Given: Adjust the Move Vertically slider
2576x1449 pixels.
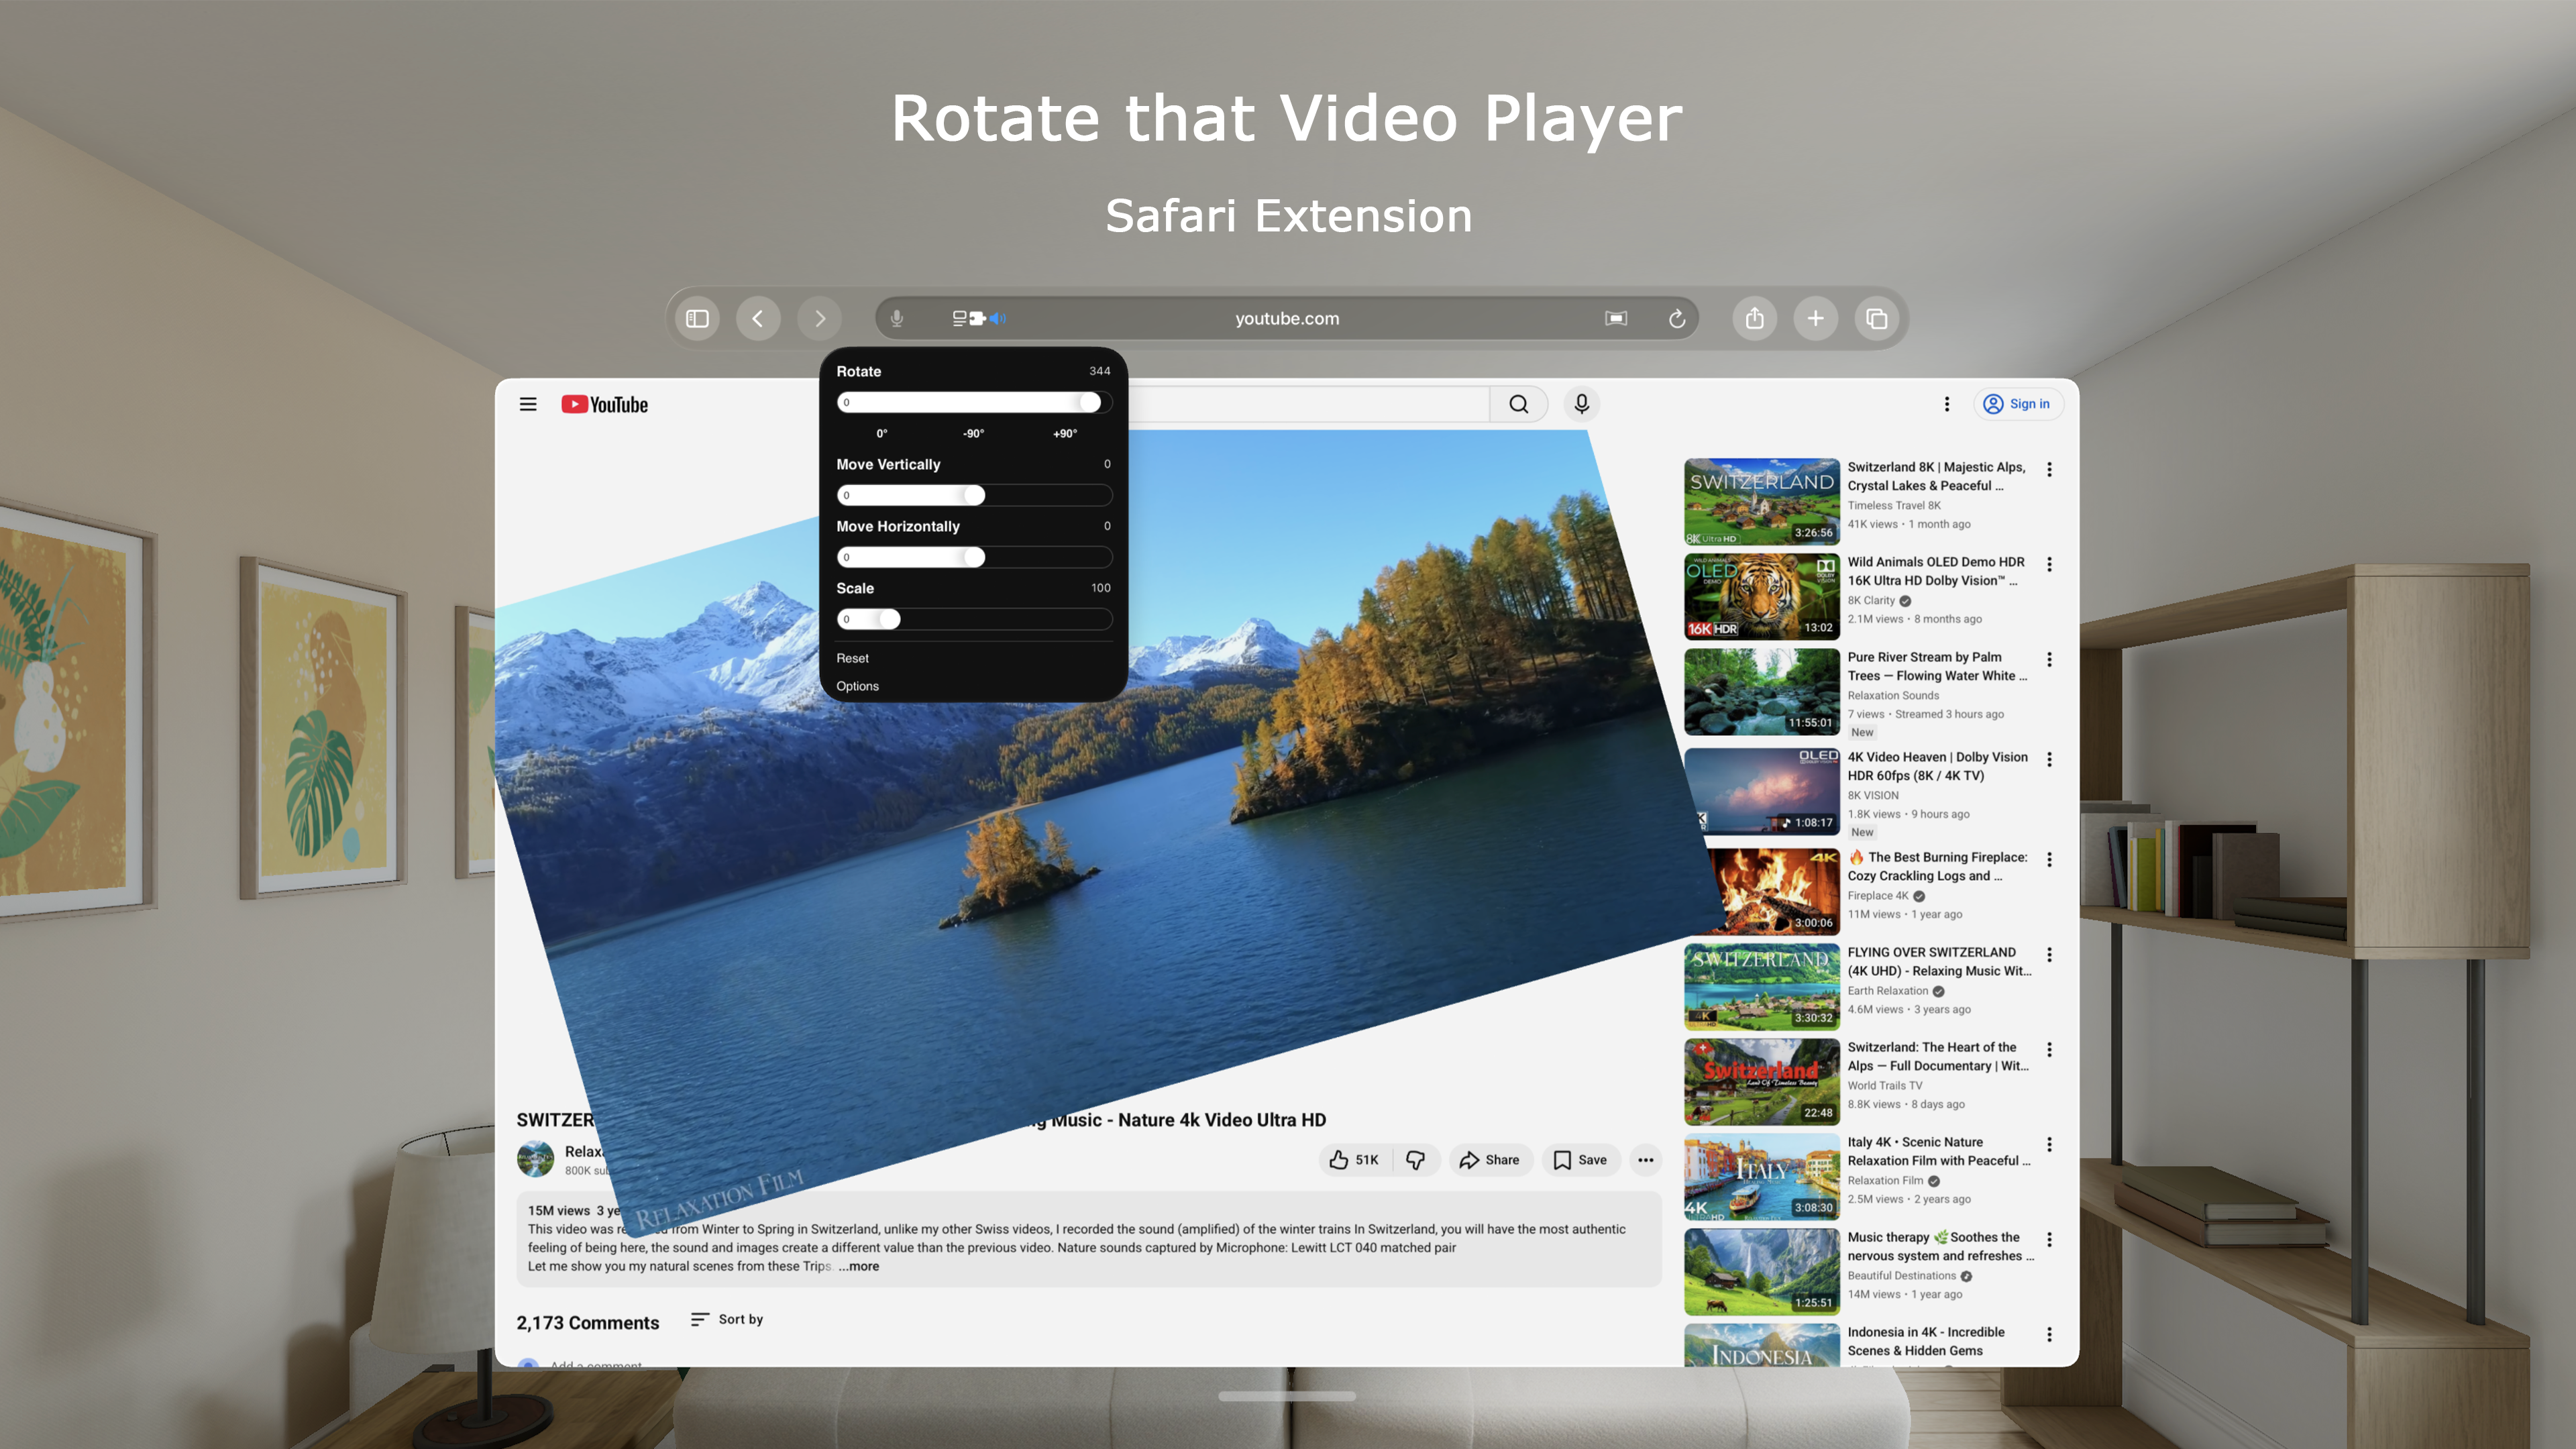Looking at the screenshot, I should (x=974, y=495).
